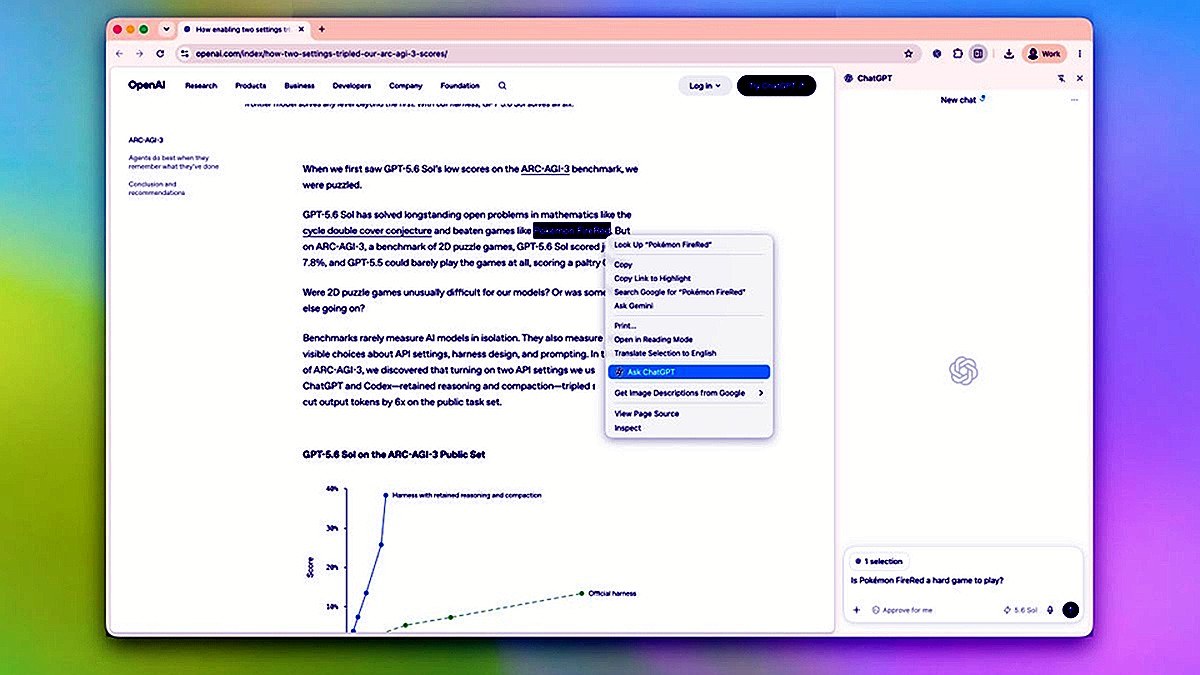The width and height of the screenshot is (1200, 675).
Task: Expand Get Image Descriptions from Google submenu
Action: click(x=689, y=393)
